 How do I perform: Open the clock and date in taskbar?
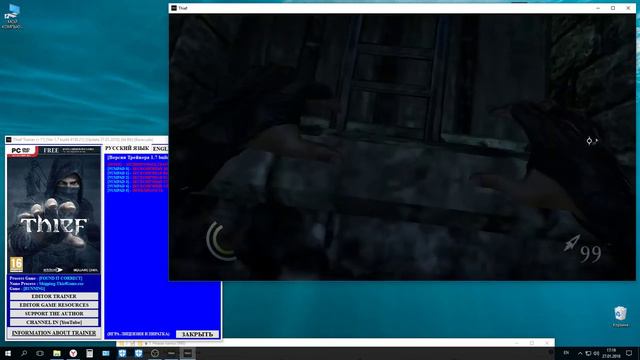point(611,353)
